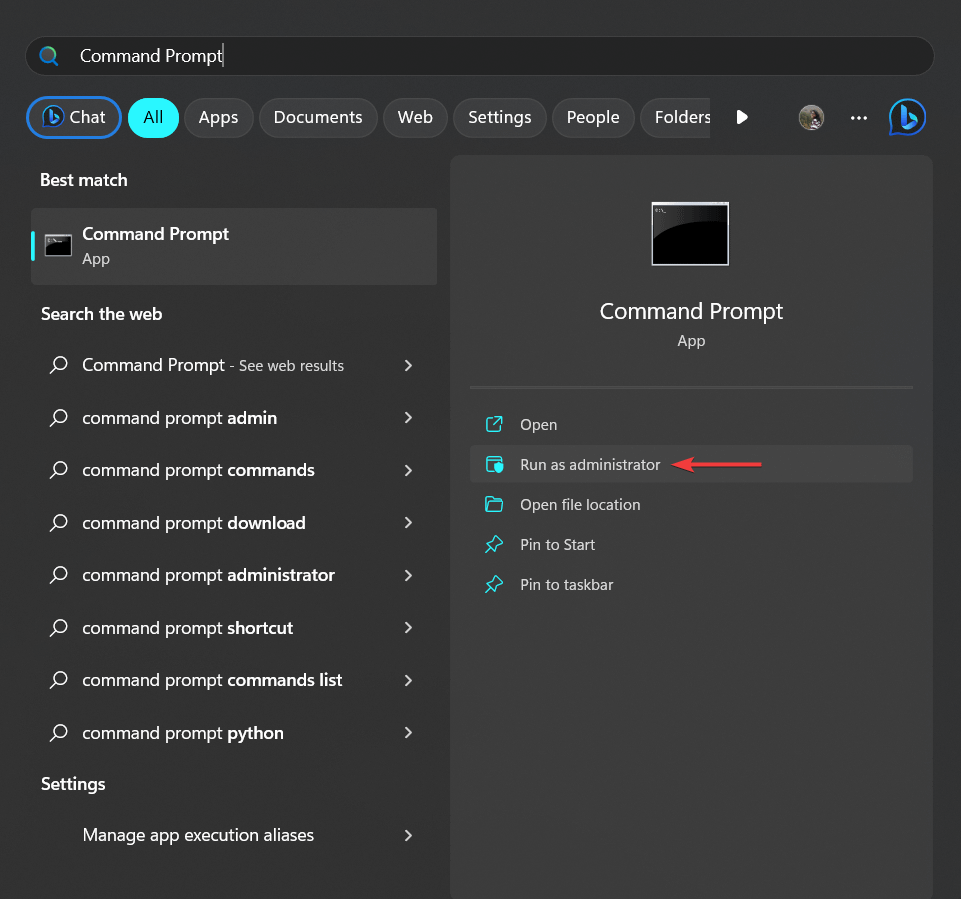961x899 pixels.
Task: Open the three-dots more options menu
Action: [858, 117]
